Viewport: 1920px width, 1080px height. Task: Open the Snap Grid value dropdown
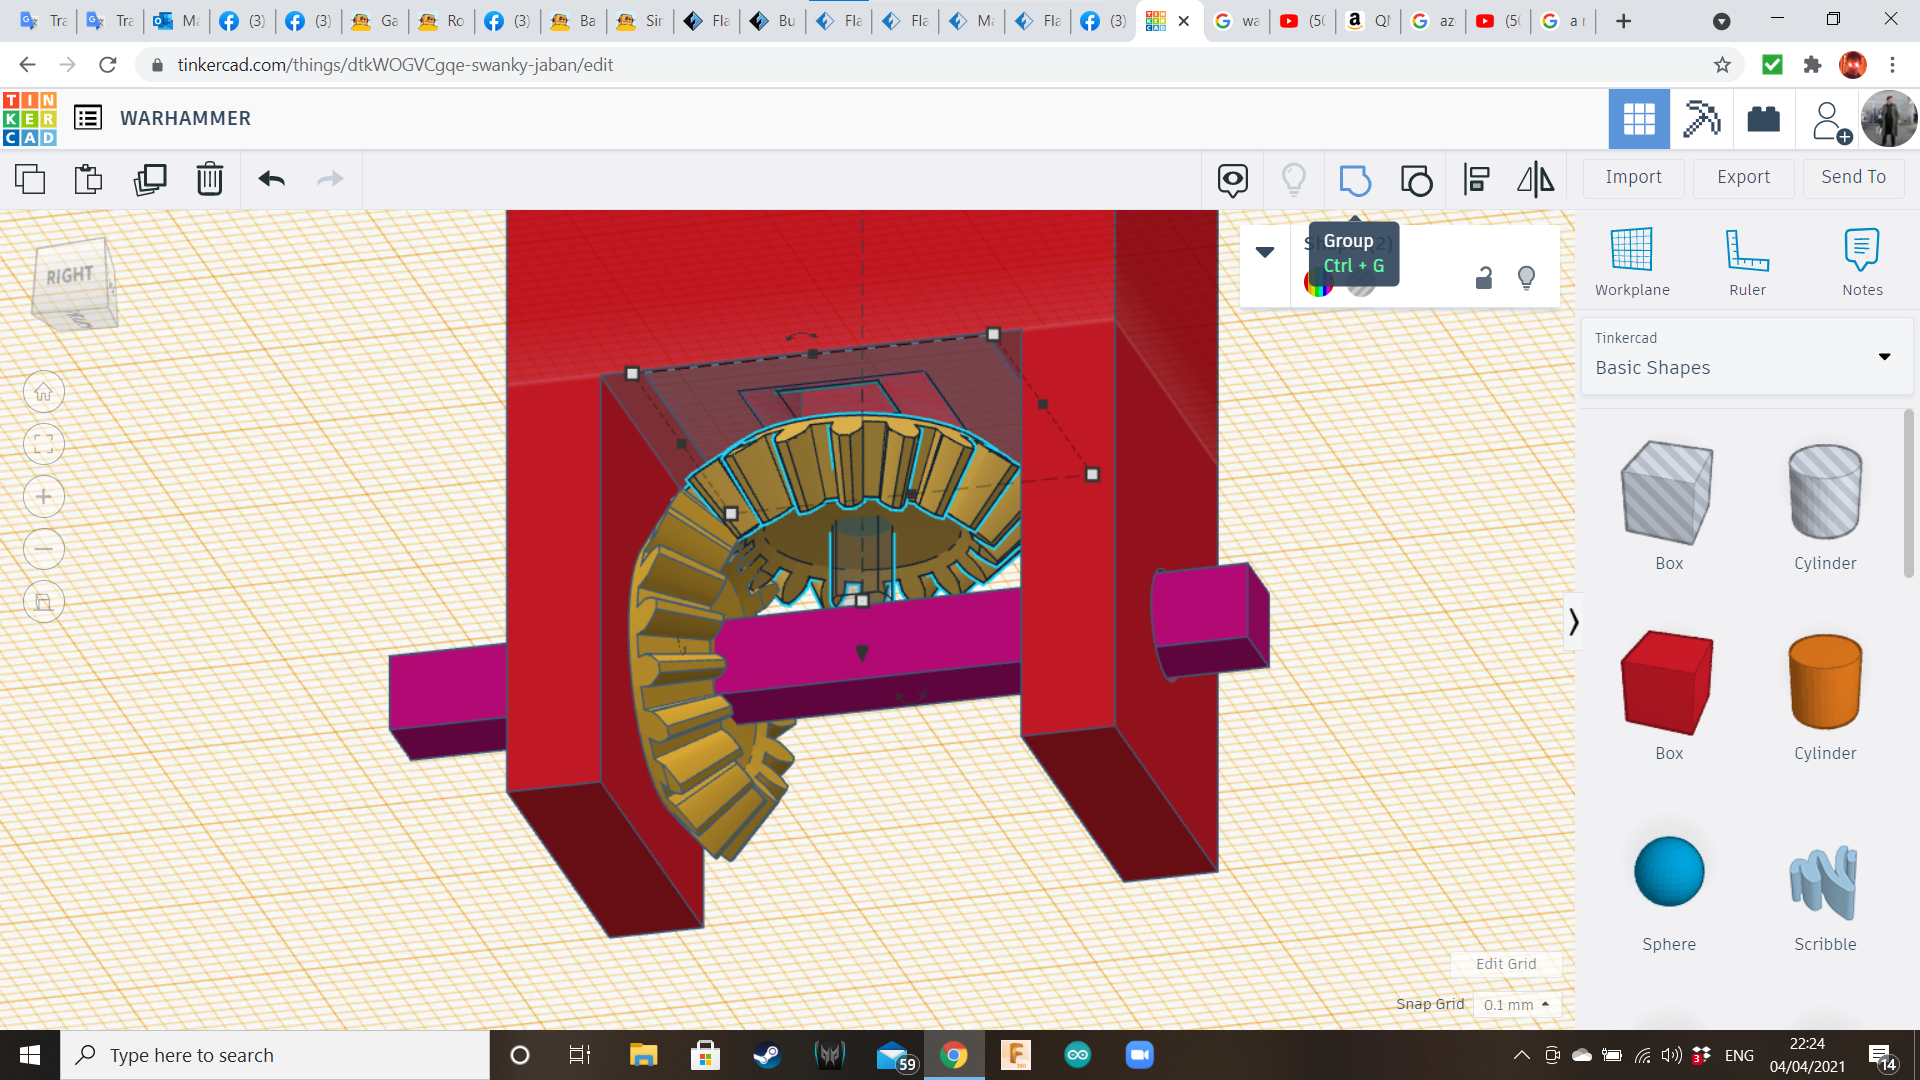point(1516,1005)
